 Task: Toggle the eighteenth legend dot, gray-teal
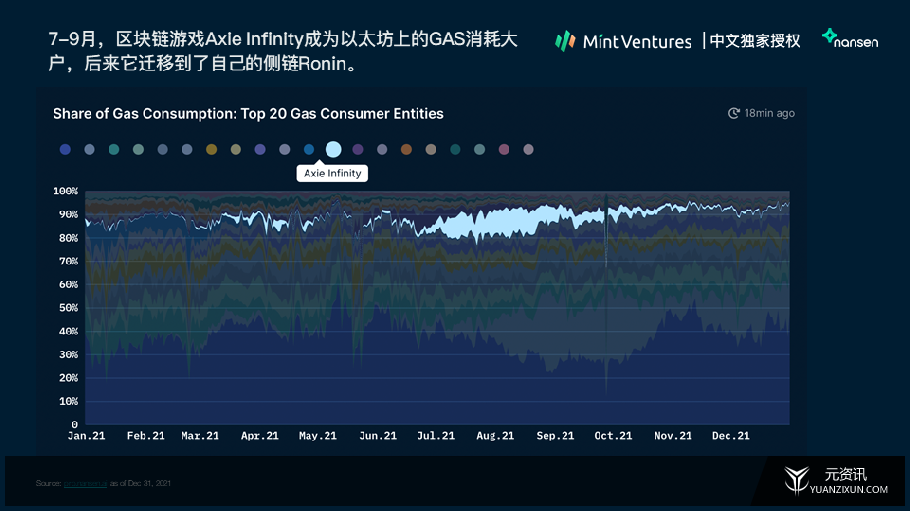coord(479,150)
